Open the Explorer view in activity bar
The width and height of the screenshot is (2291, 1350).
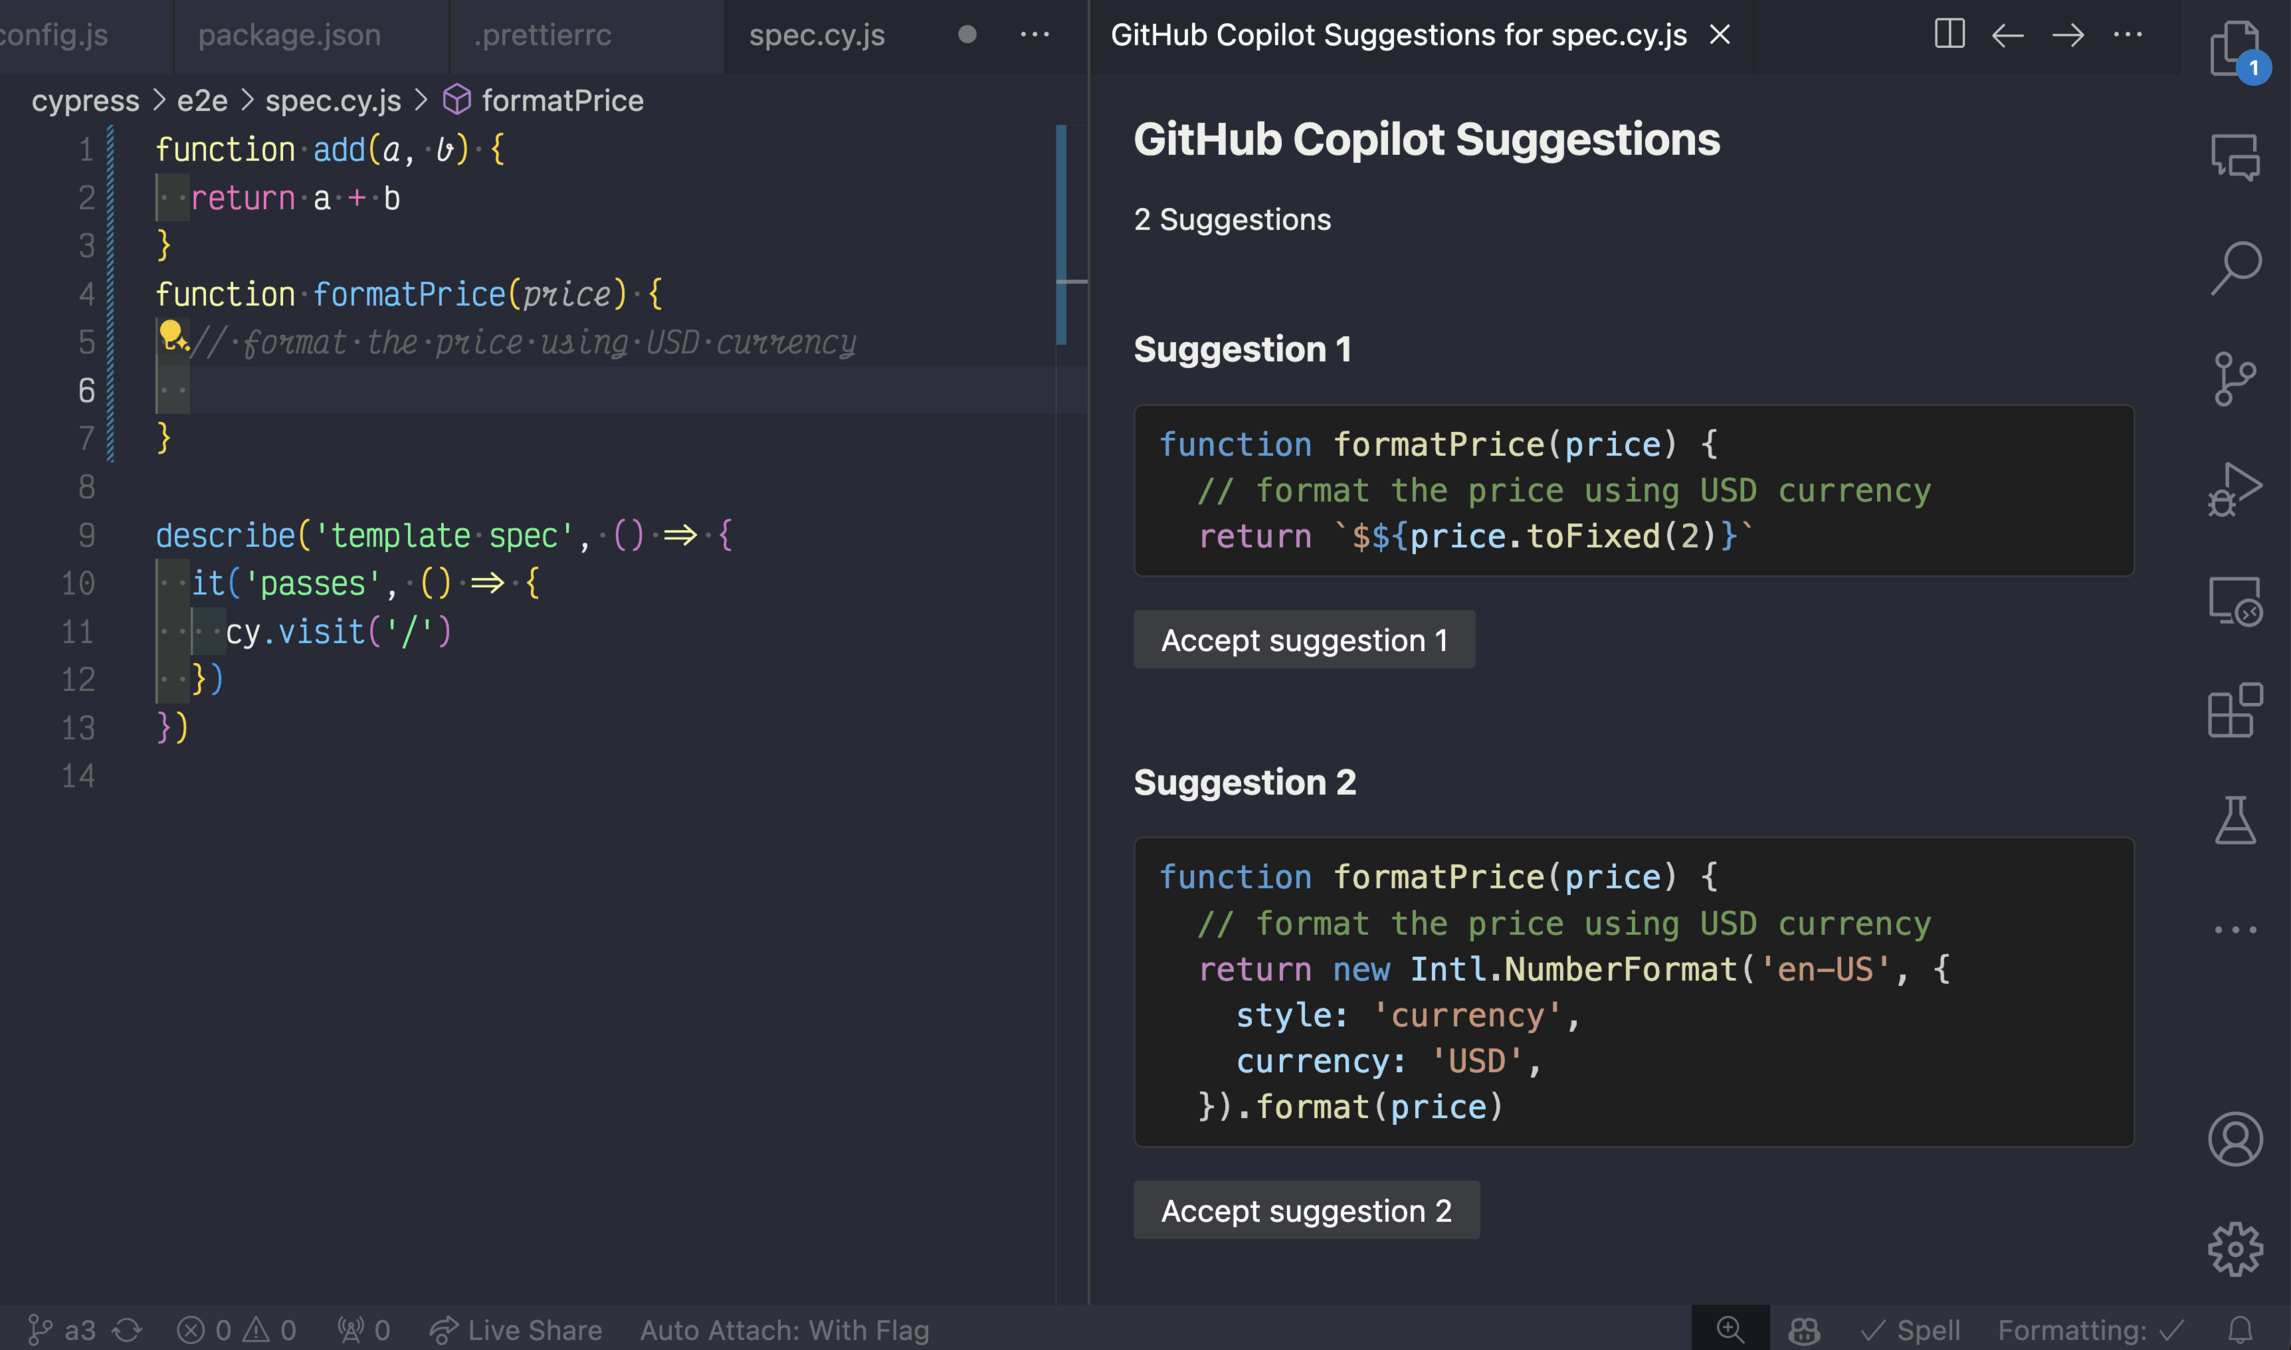point(2234,47)
